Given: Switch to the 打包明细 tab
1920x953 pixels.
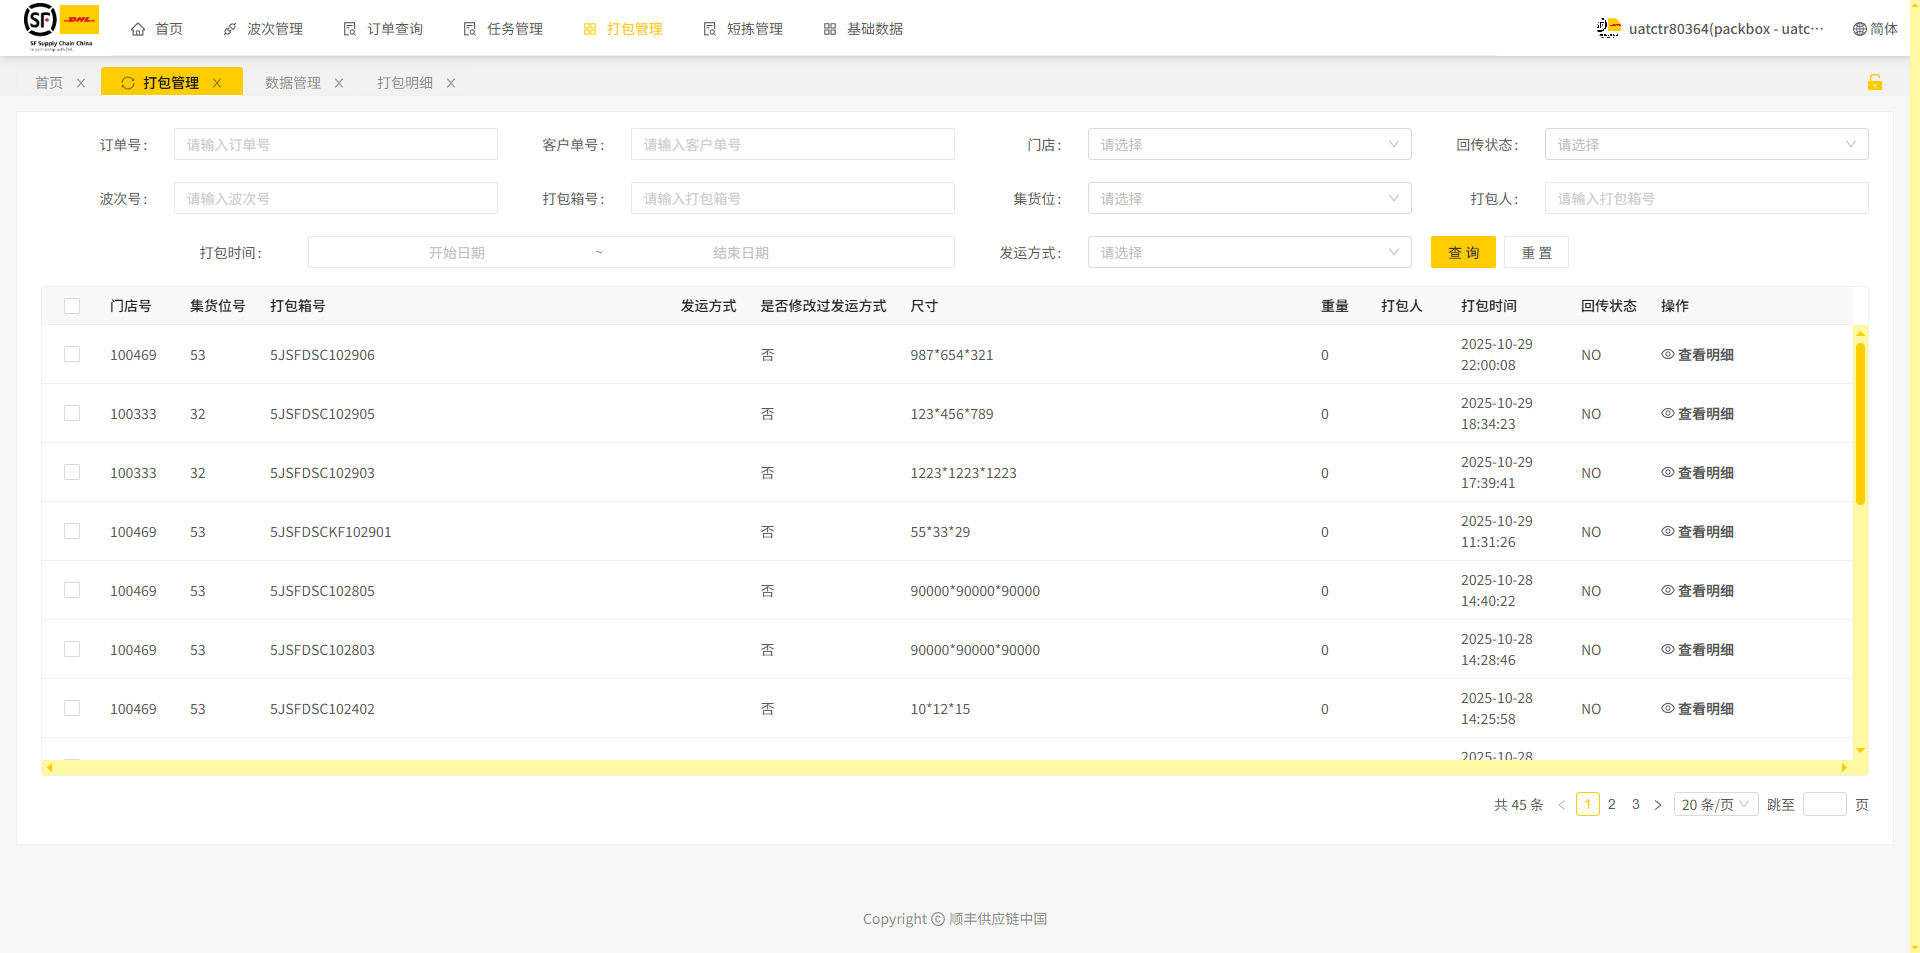Looking at the screenshot, I should (405, 83).
